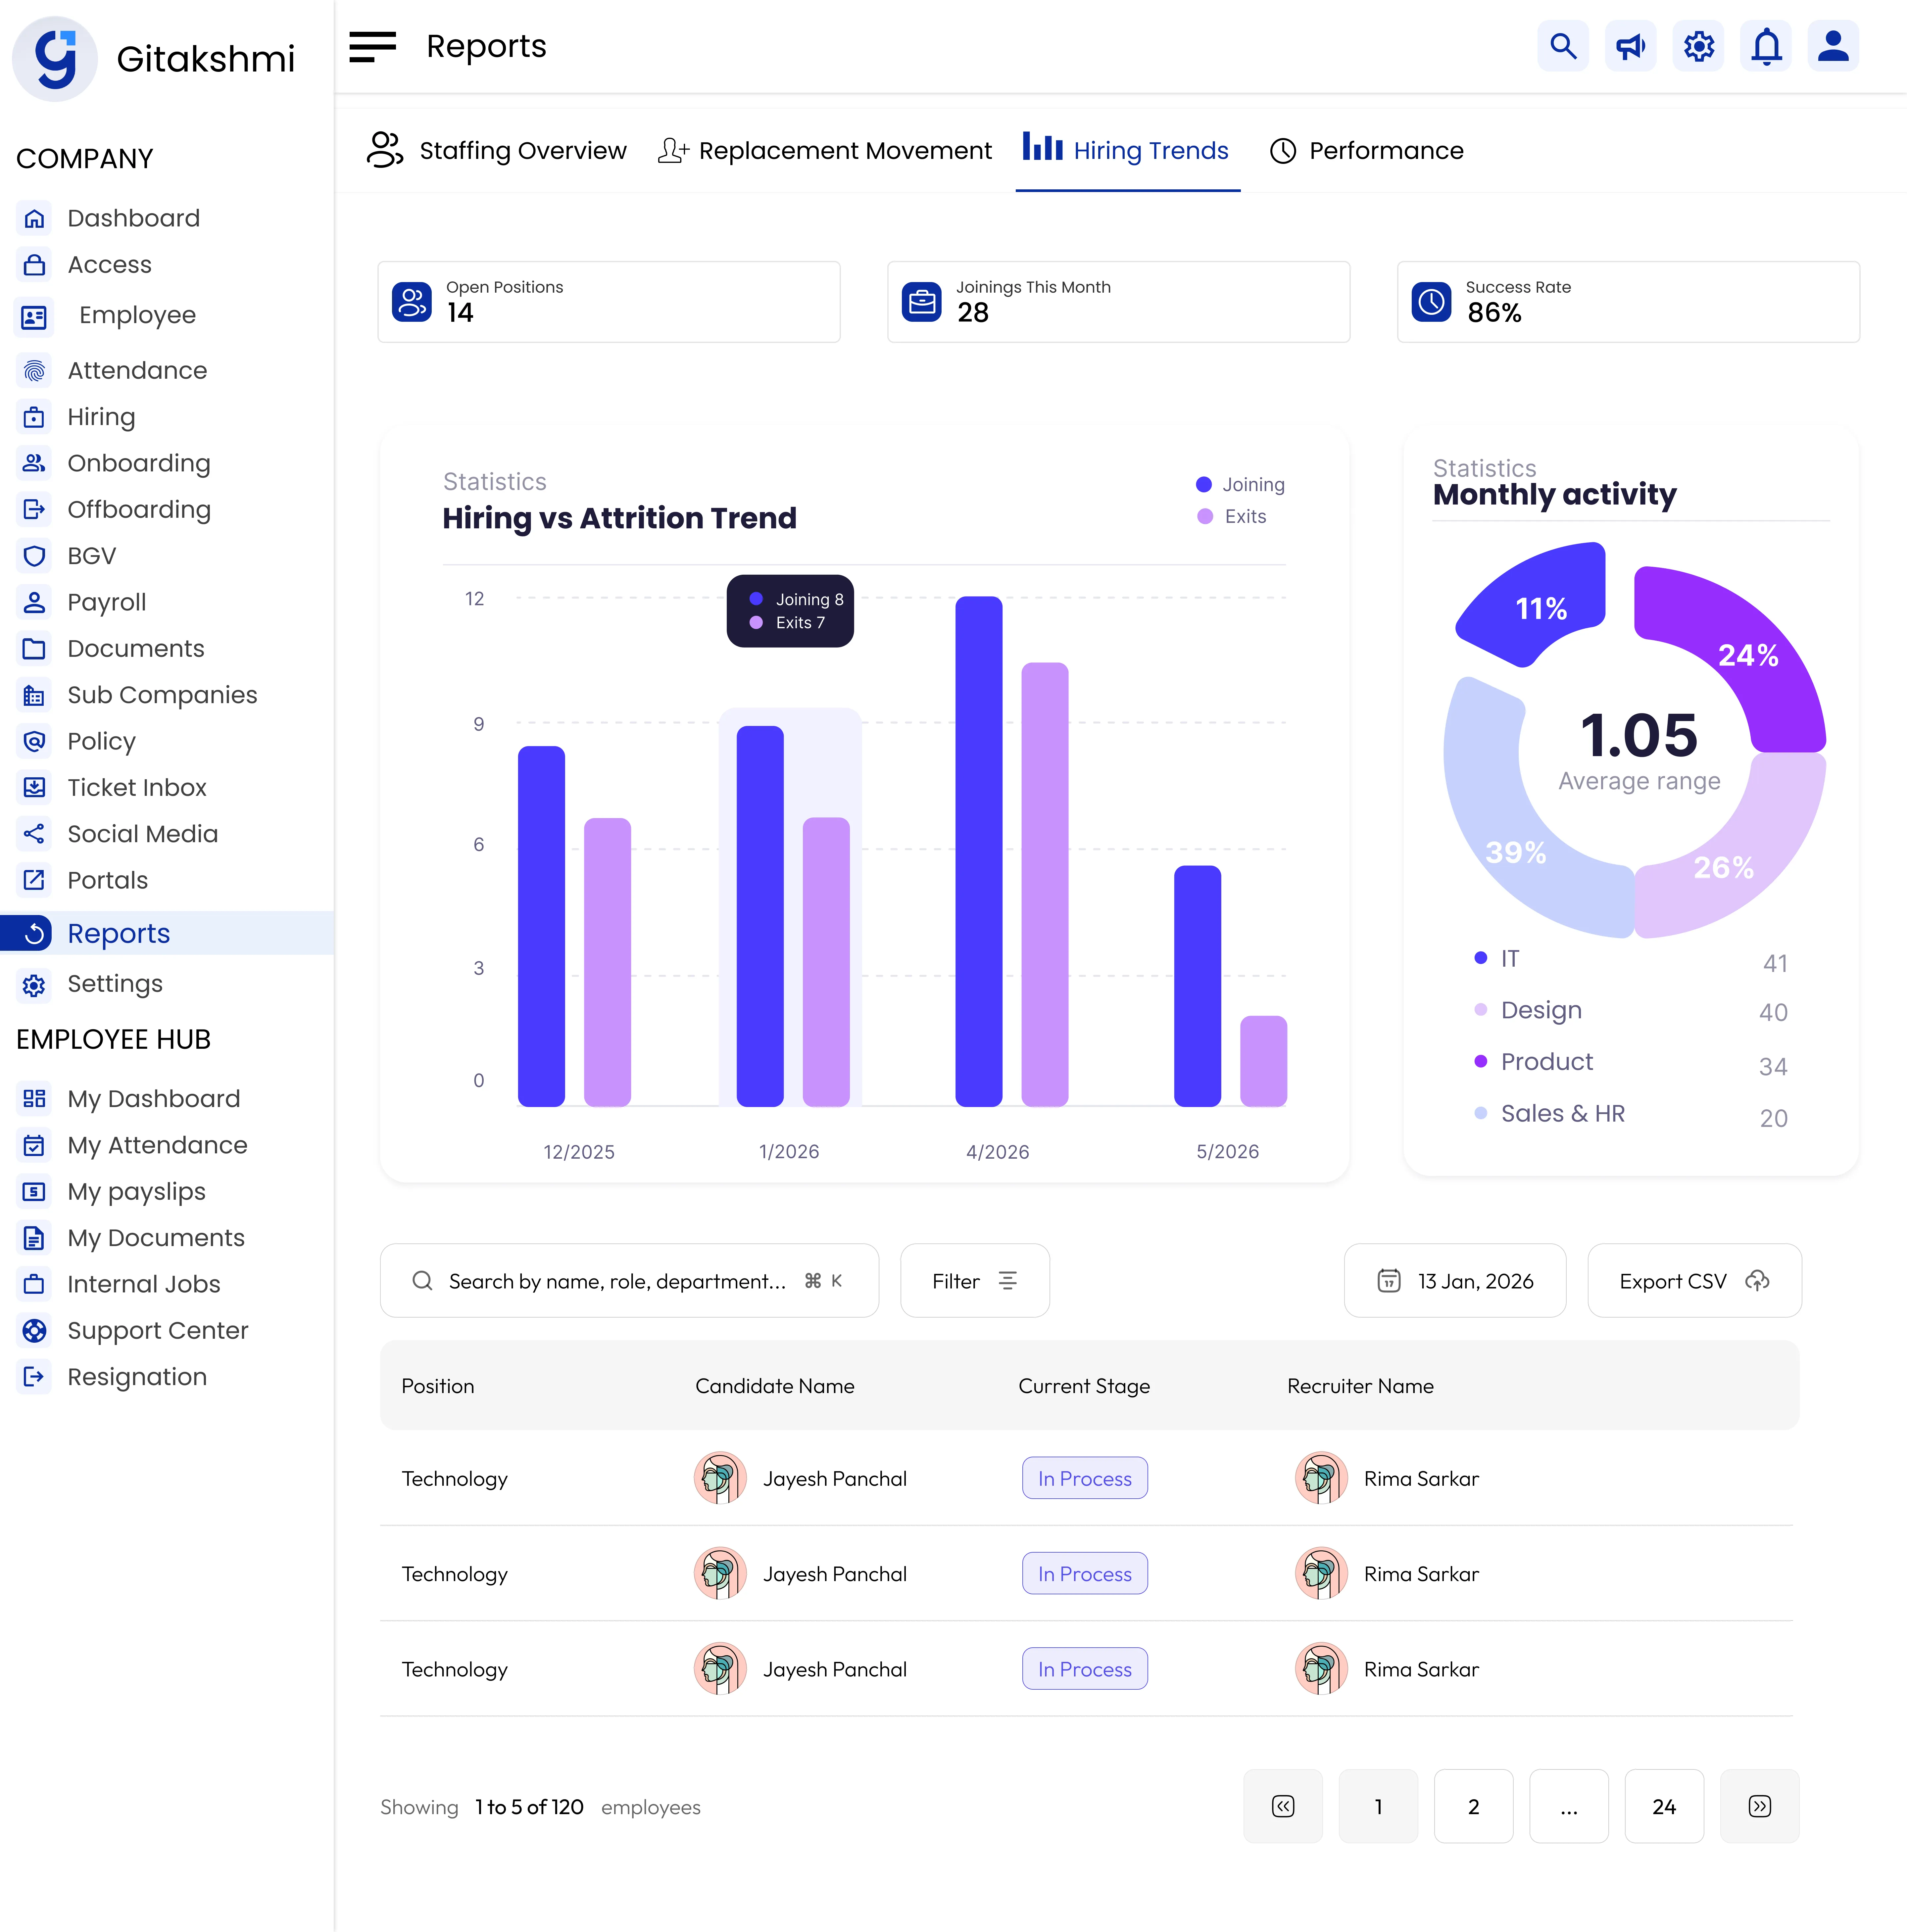Go to page 2
The width and height of the screenshot is (1907, 1932).
pyautogui.click(x=1474, y=1806)
